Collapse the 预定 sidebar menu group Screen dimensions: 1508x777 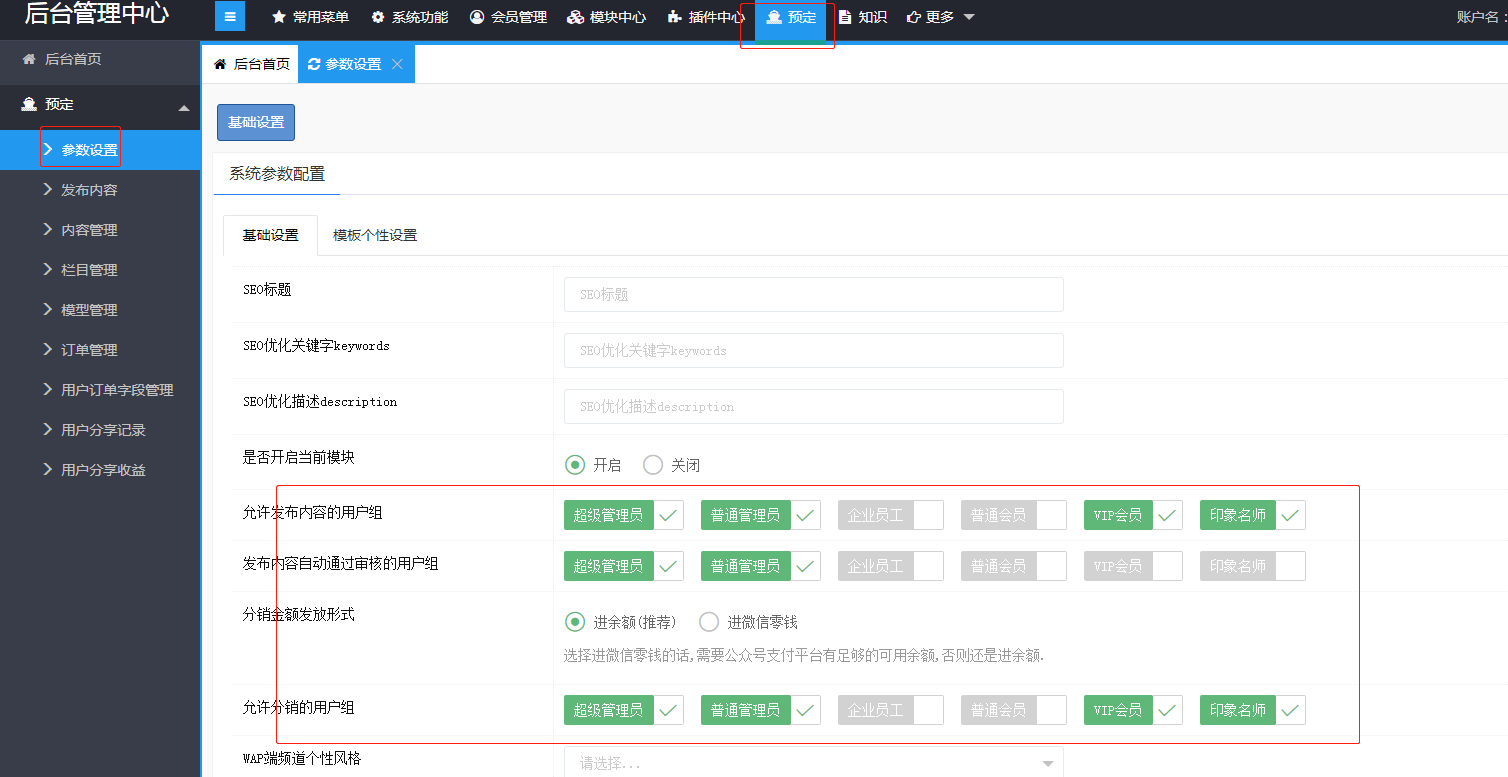point(183,107)
